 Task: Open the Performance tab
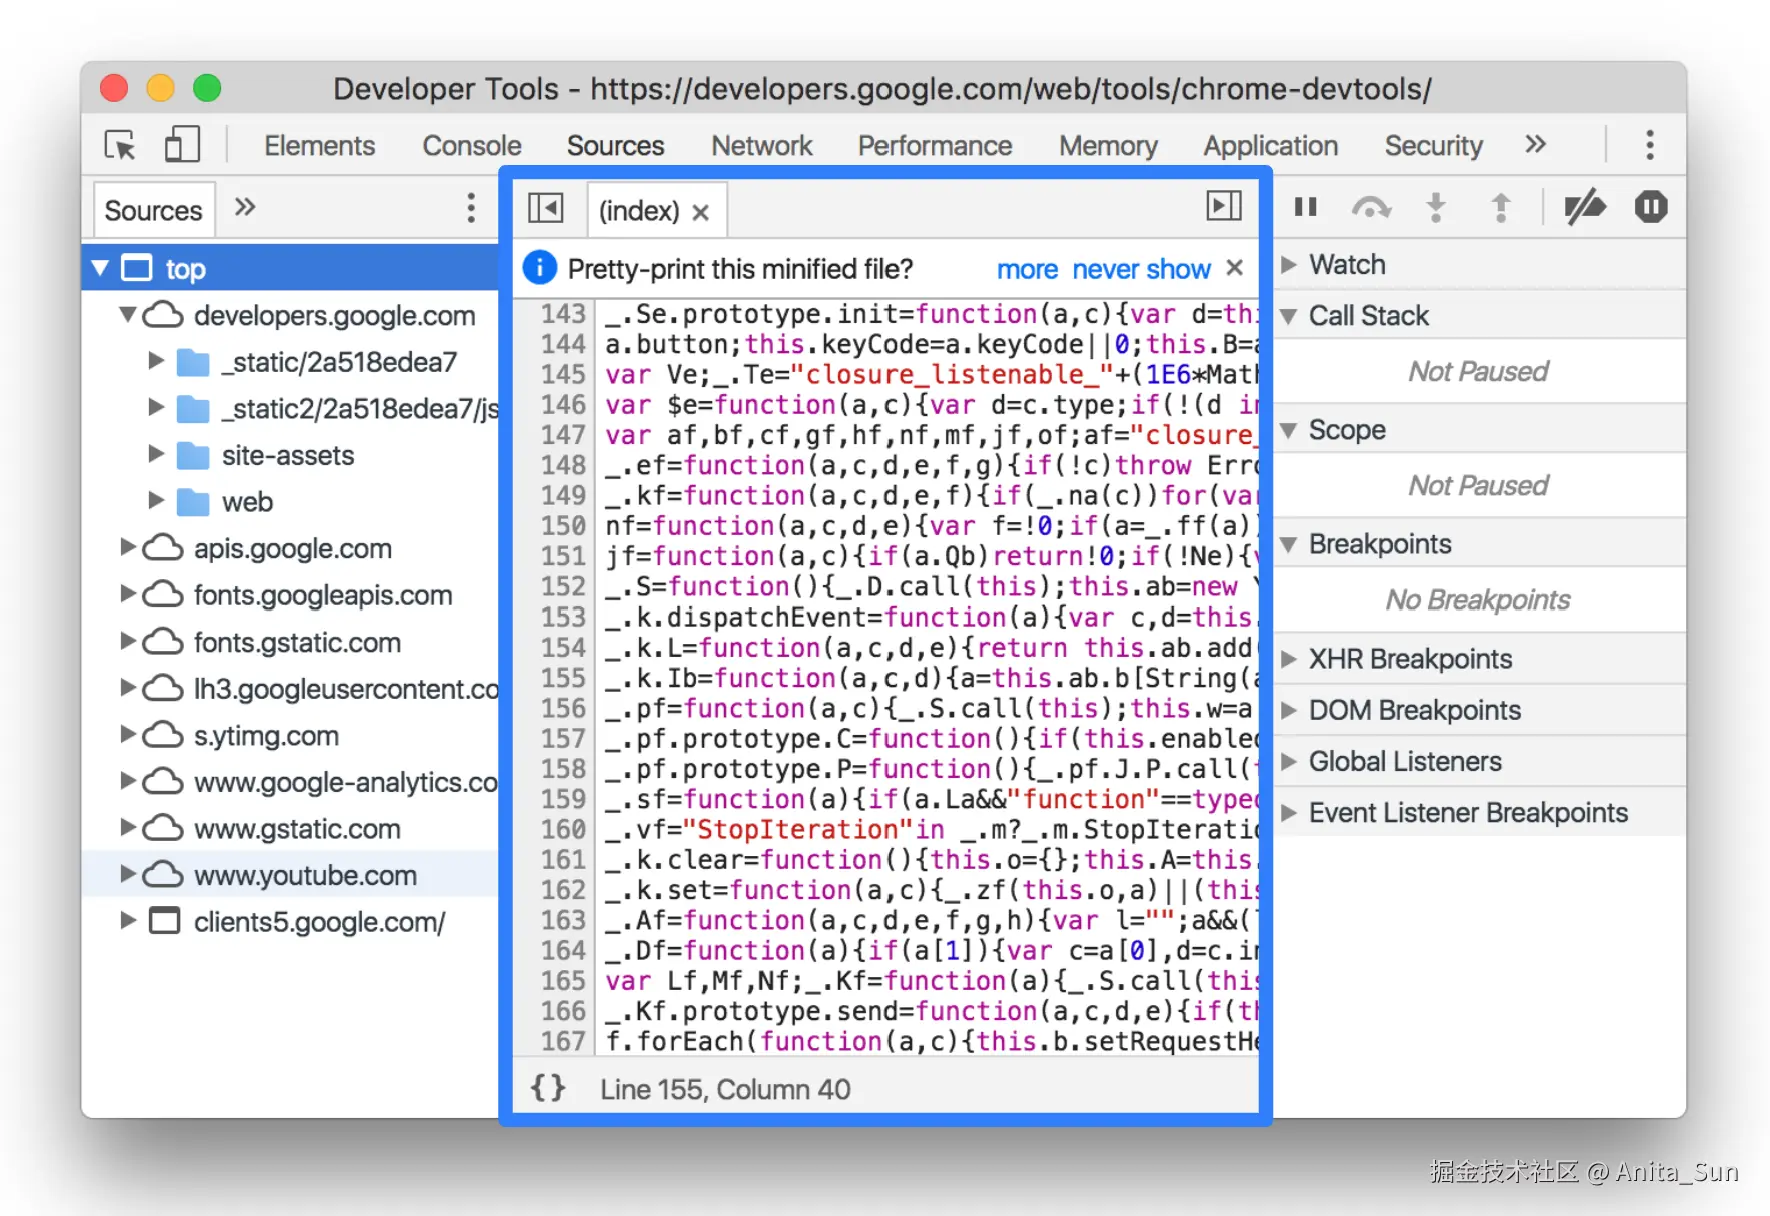coord(935,146)
